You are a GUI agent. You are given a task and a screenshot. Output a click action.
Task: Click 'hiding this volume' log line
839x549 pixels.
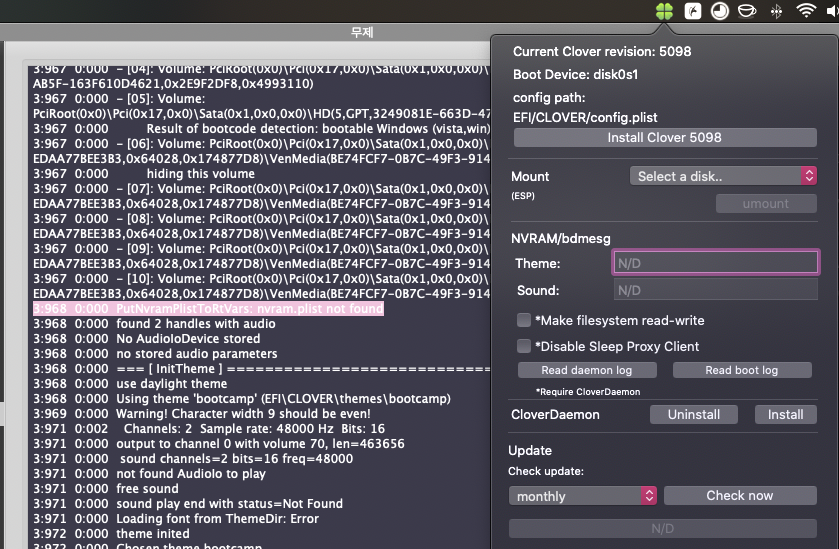click(x=144, y=174)
